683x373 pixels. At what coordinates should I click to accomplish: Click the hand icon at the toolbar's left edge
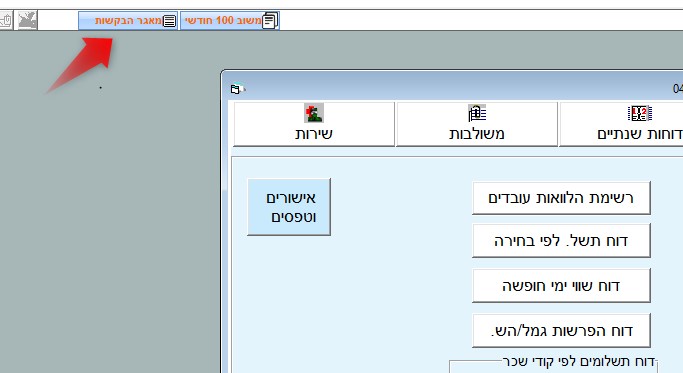tap(6, 20)
